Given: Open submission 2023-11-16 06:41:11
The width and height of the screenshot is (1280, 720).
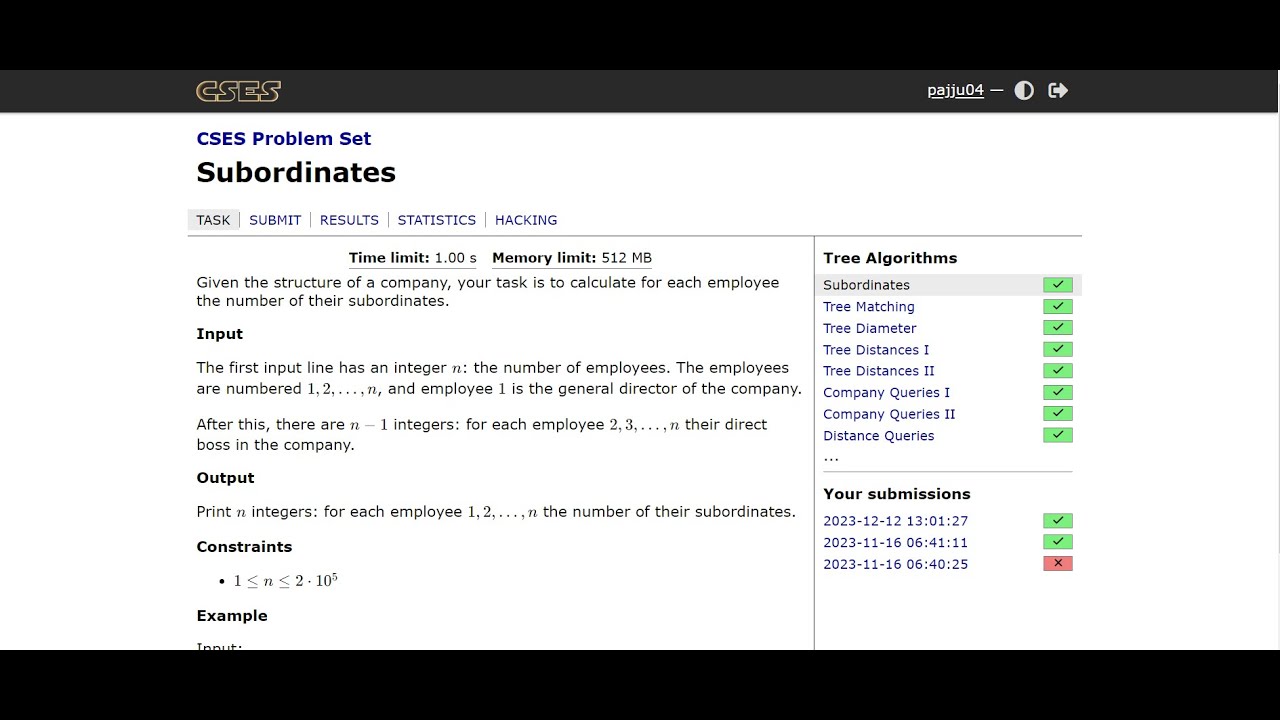Looking at the screenshot, I should coord(895,543).
